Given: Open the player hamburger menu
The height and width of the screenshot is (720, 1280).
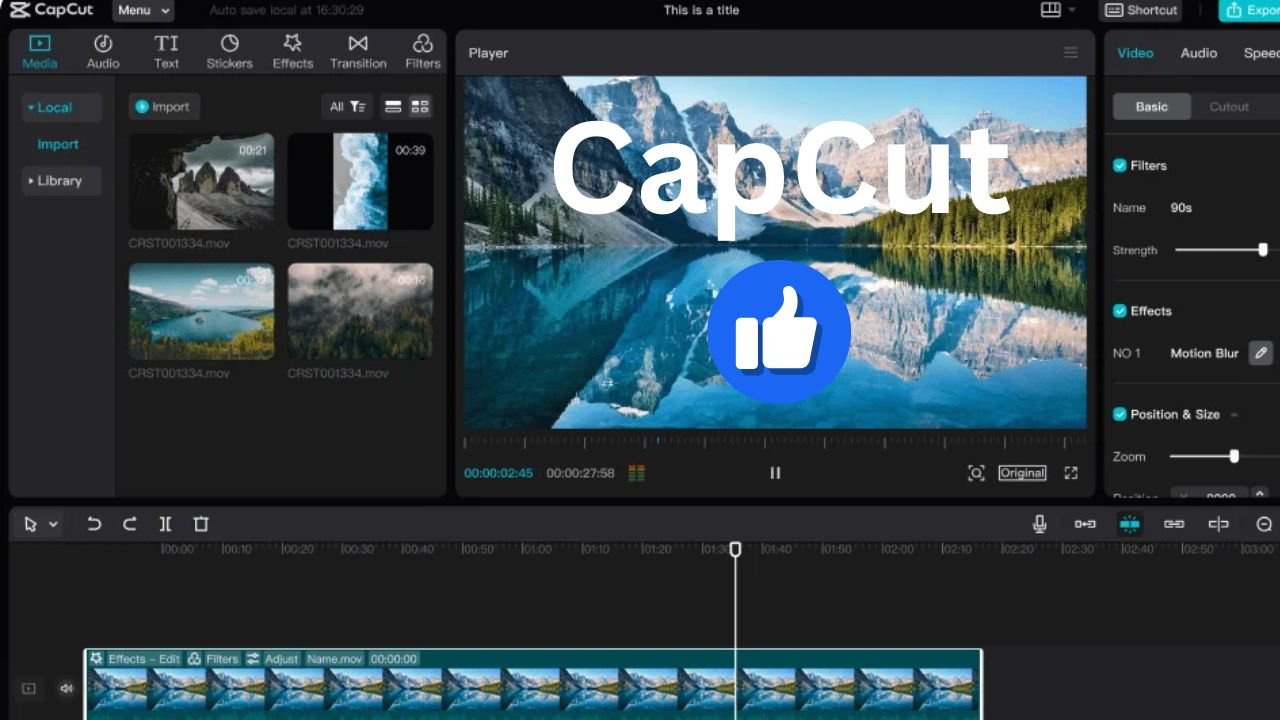Looking at the screenshot, I should click(x=1071, y=53).
